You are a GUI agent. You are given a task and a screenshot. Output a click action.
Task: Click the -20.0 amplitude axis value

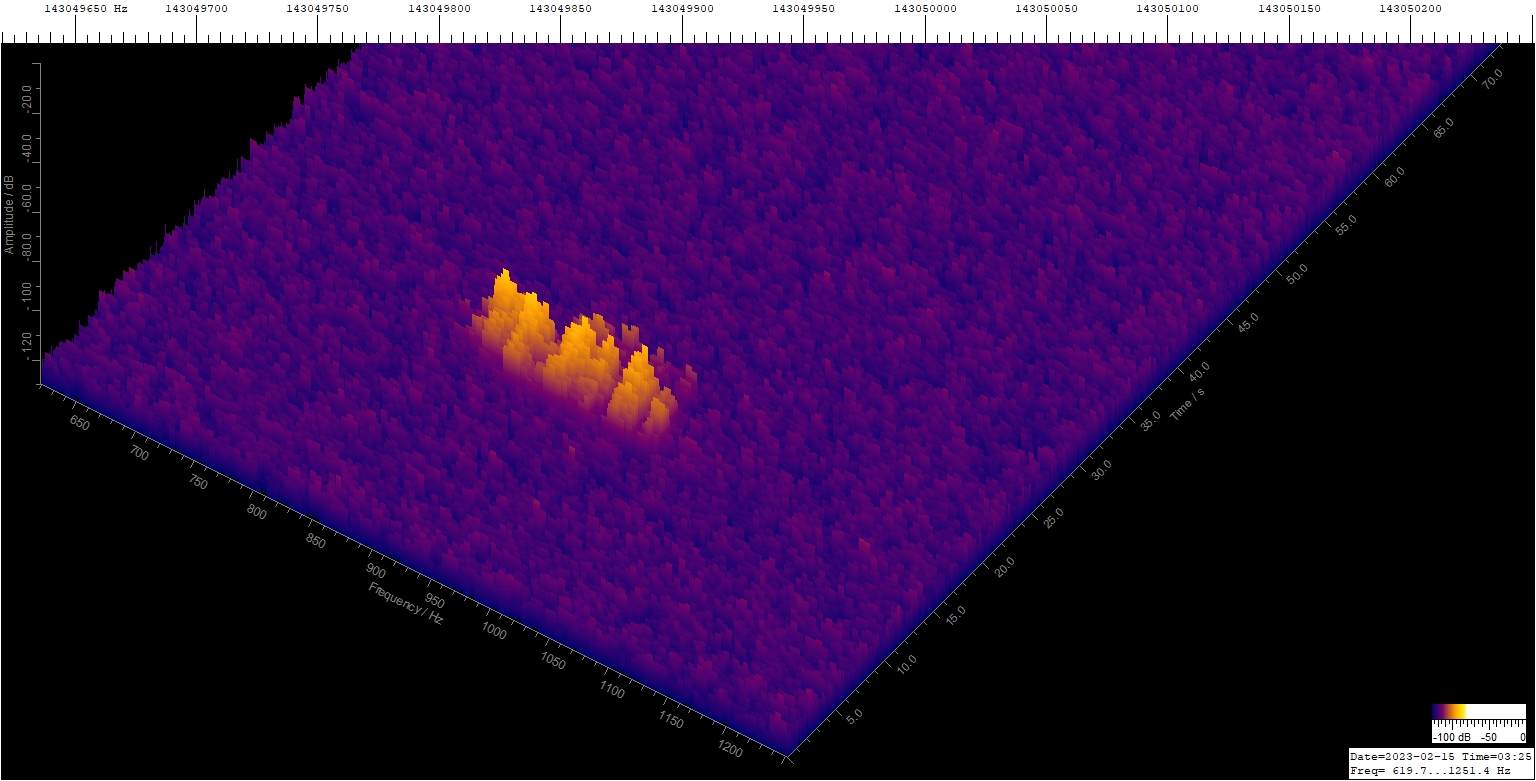[x=27, y=100]
